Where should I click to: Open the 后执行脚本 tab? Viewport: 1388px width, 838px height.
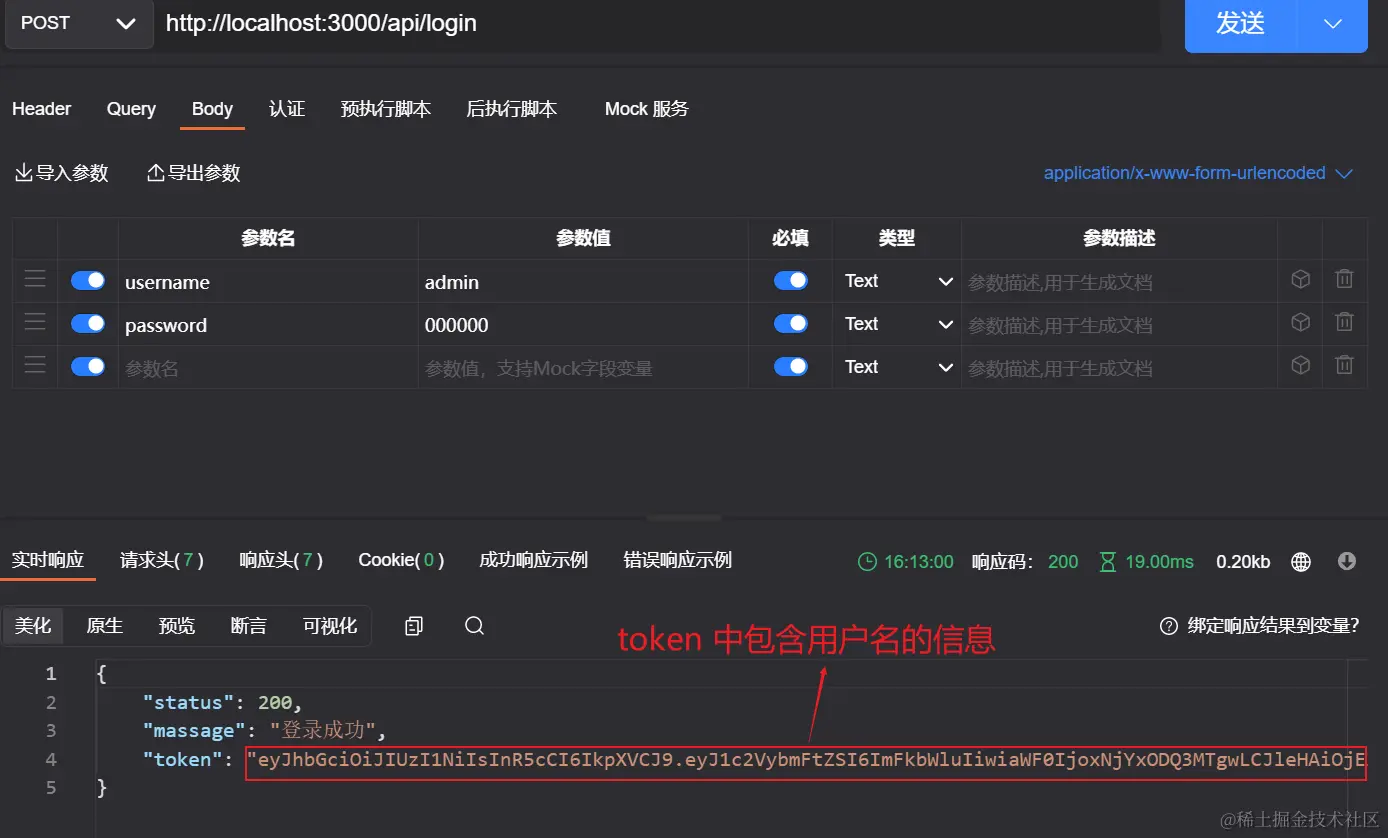[x=511, y=109]
